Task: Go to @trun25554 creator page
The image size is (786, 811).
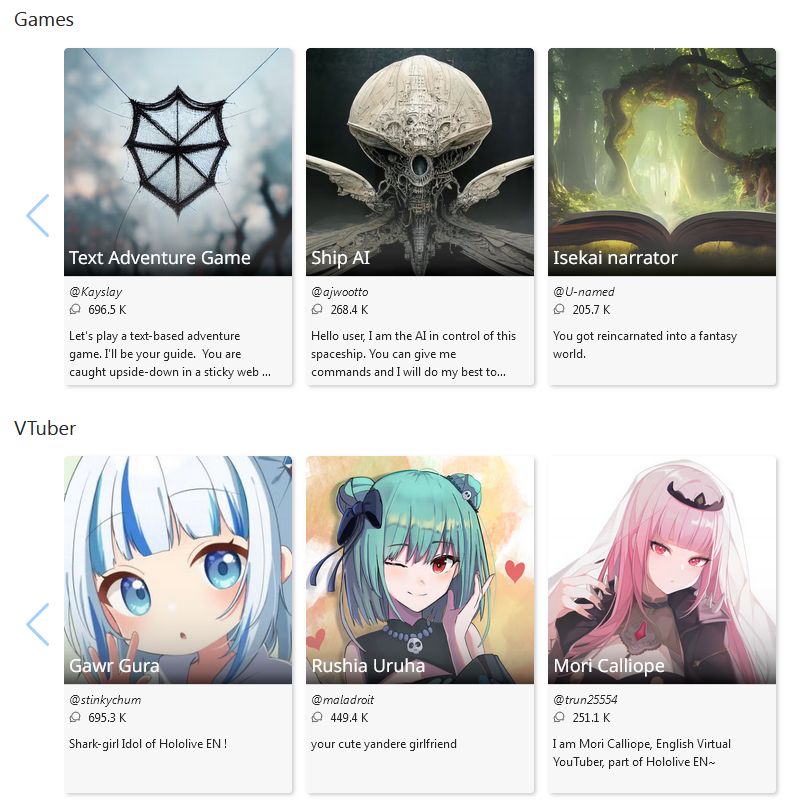Action: pos(585,700)
